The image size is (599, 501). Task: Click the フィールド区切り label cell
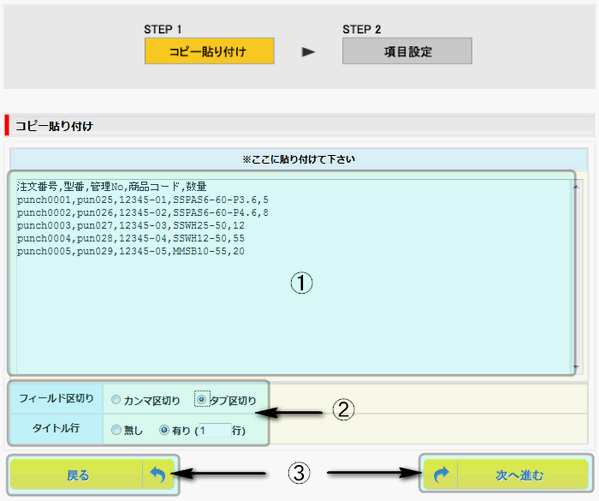coord(57,398)
